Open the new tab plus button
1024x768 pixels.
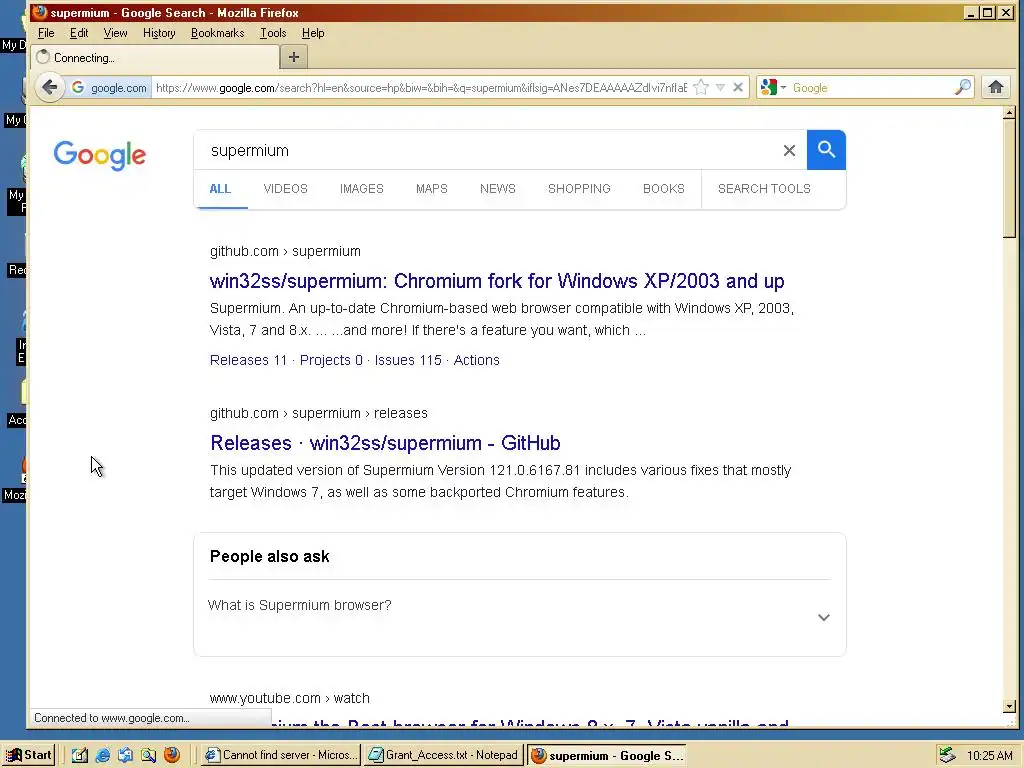pos(294,57)
